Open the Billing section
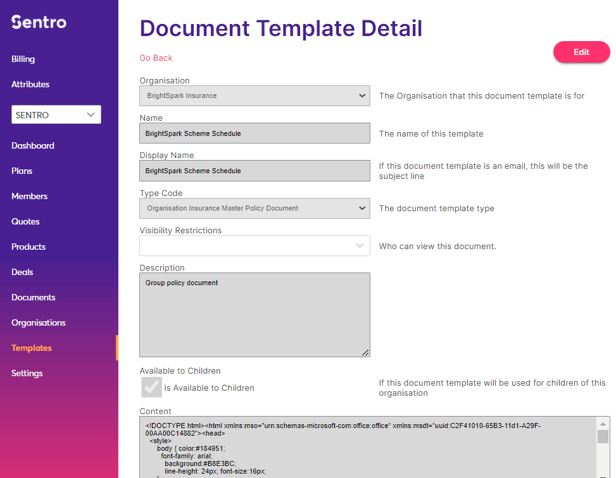Screen dimensions: 616x478 point(23,59)
